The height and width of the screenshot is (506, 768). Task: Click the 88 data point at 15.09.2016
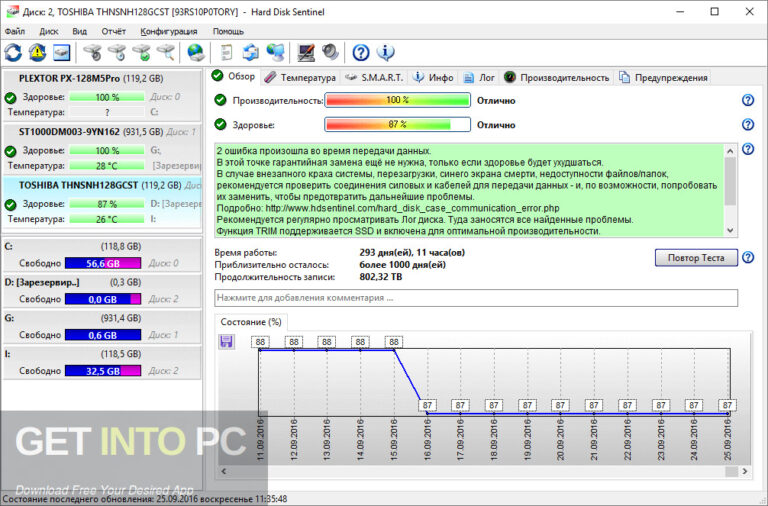click(394, 342)
